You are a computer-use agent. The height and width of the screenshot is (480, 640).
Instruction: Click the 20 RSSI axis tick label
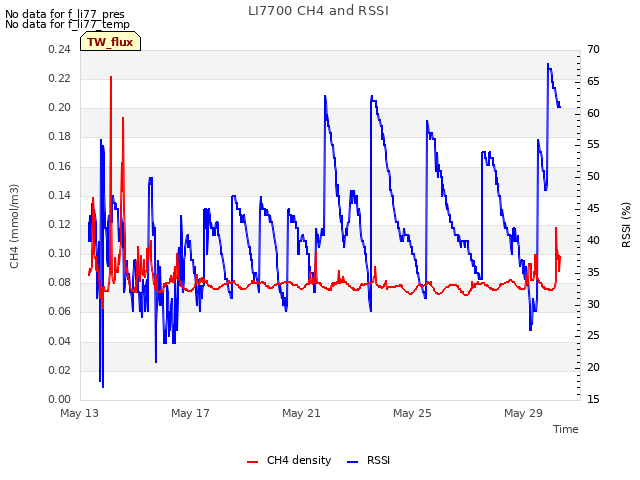[593, 367]
